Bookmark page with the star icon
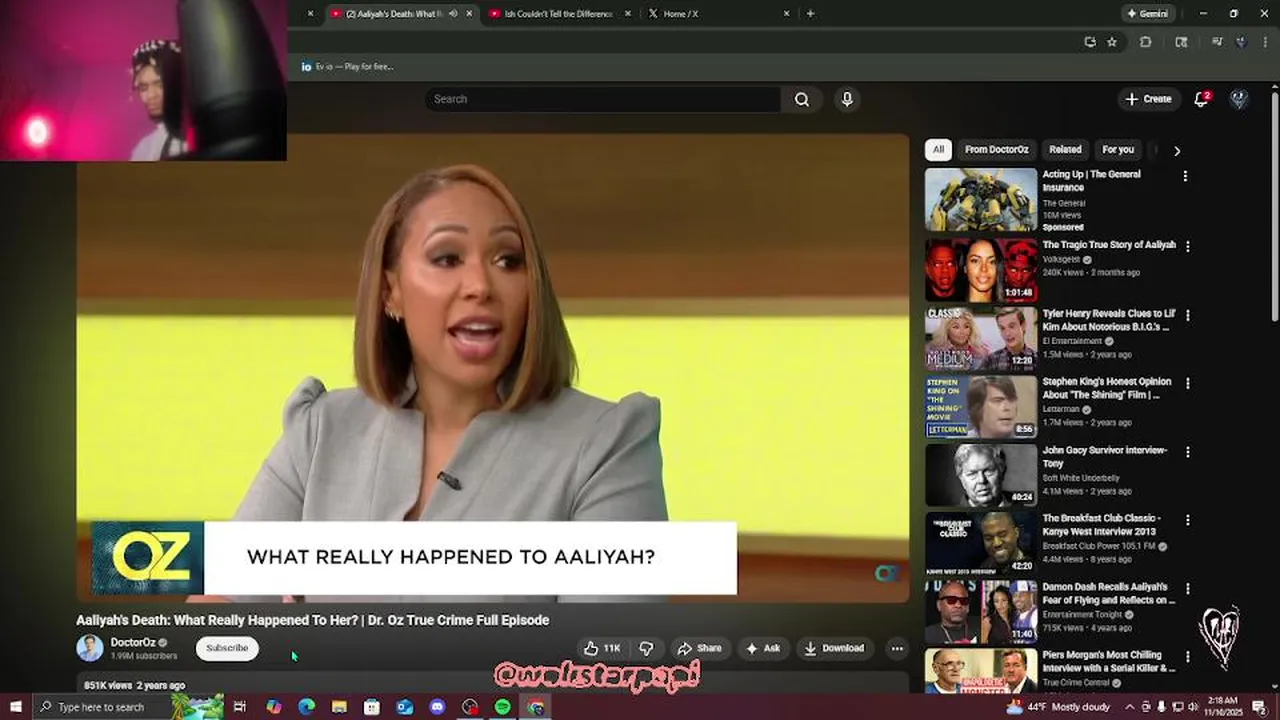 [1112, 42]
